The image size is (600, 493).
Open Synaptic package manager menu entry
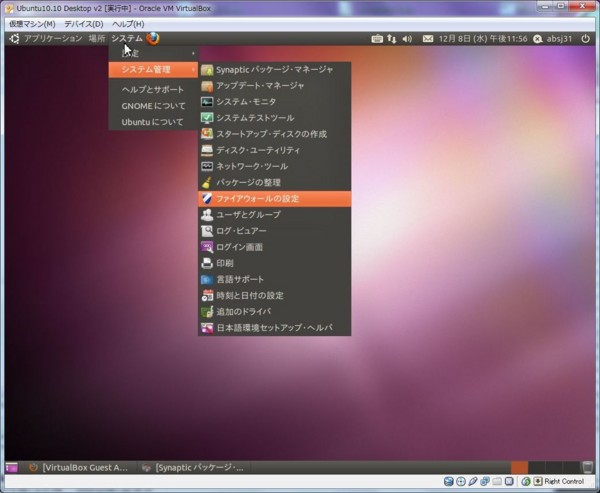[x=274, y=70]
